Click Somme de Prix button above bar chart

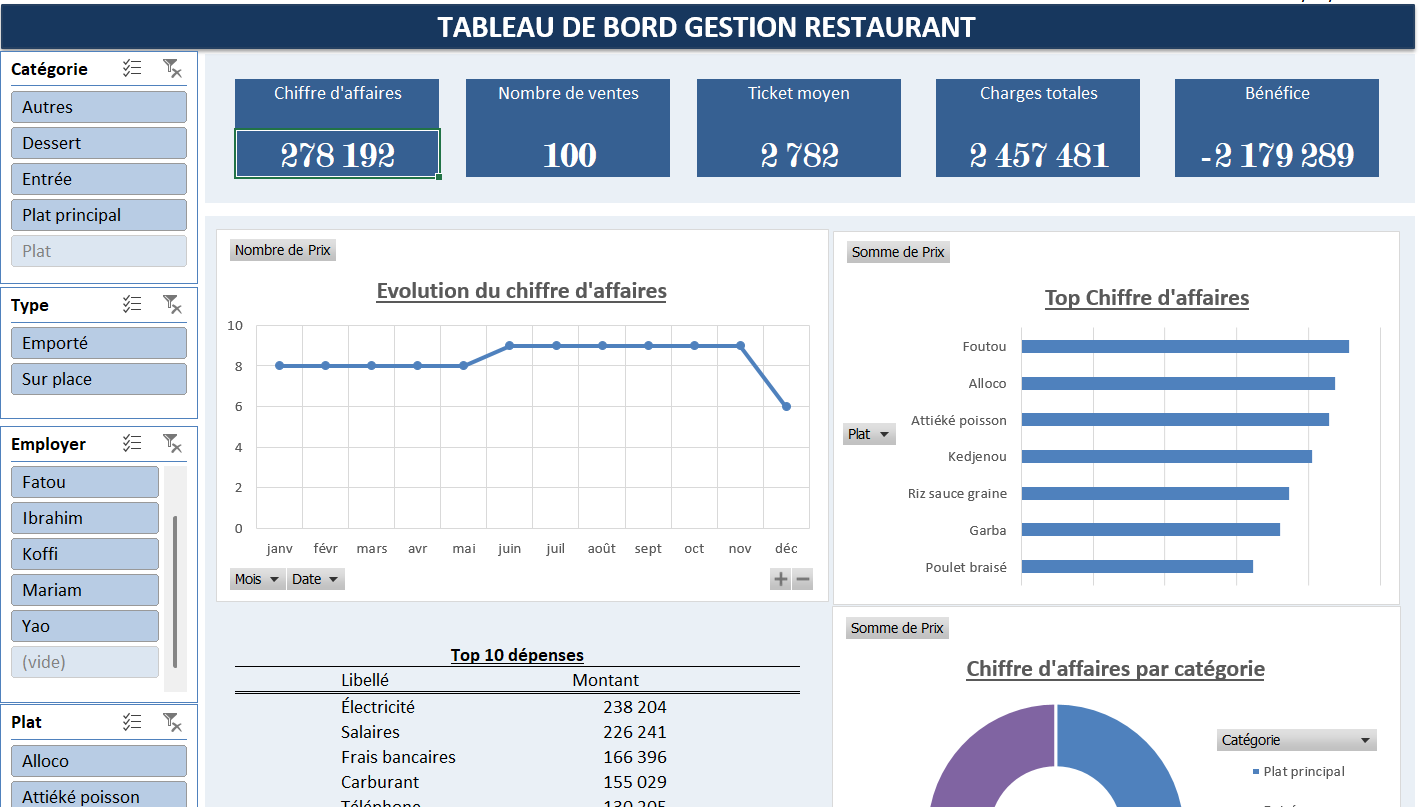click(898, 252)
